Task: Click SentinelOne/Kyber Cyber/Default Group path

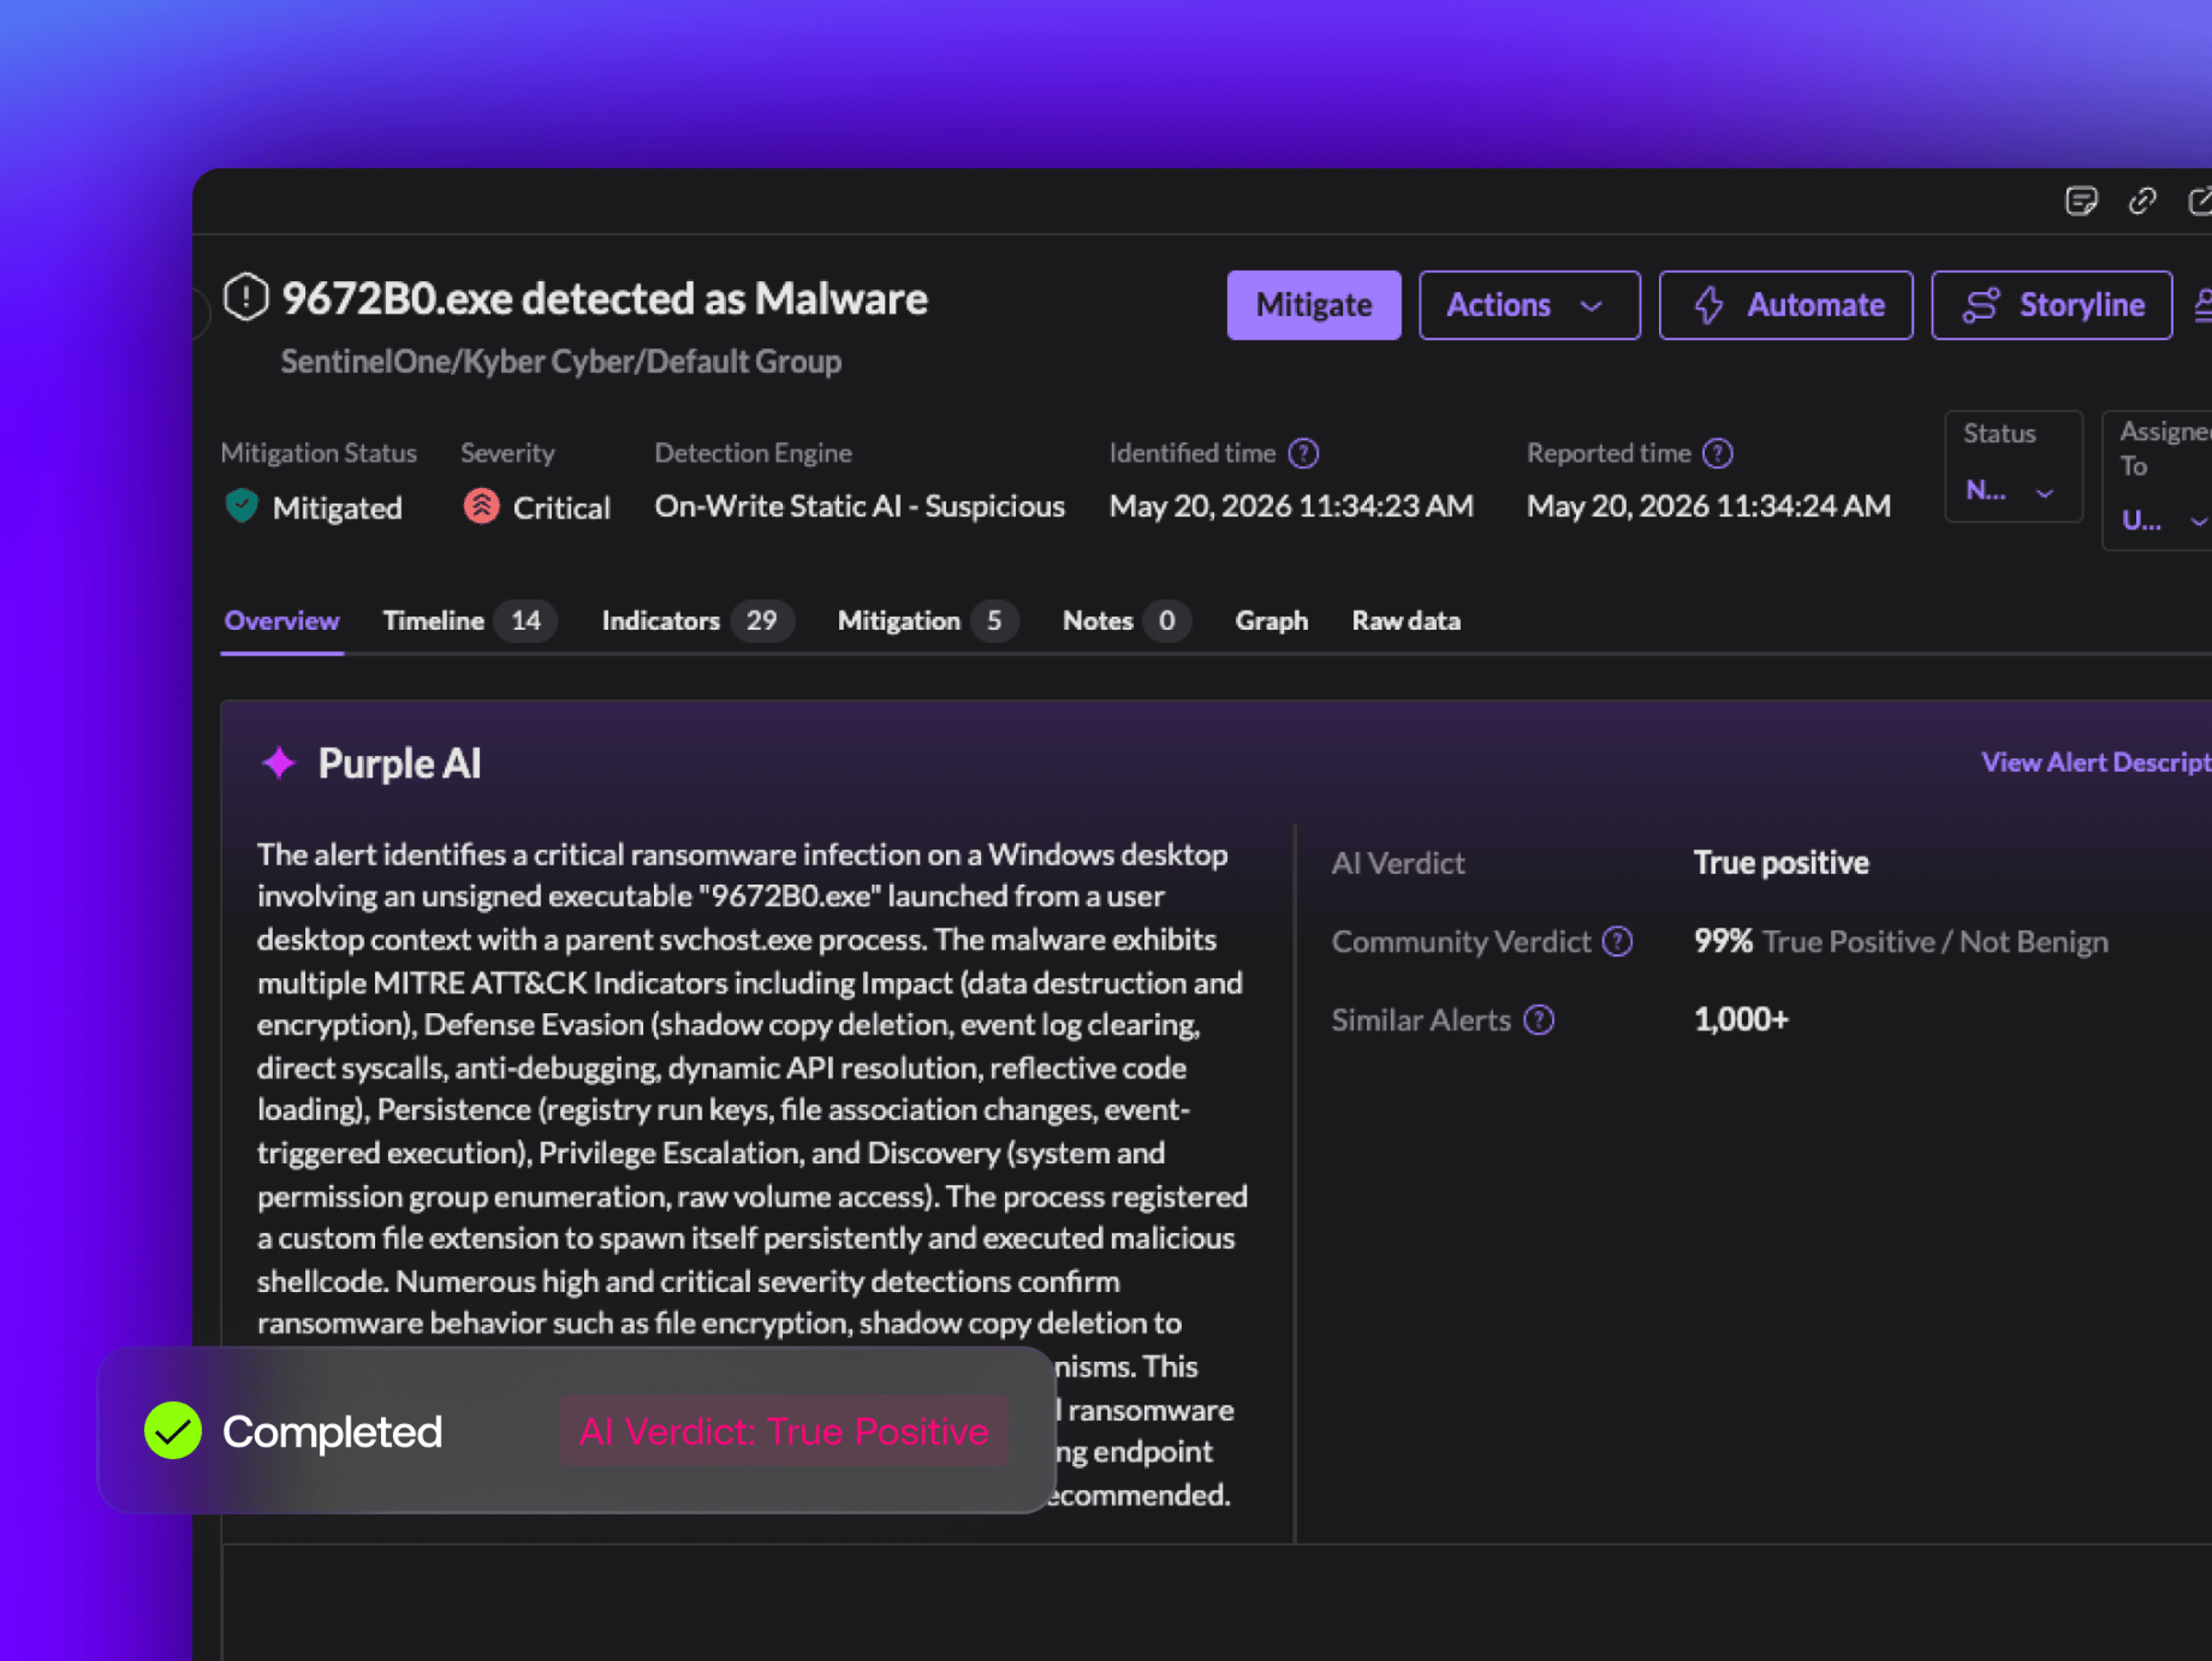Action: click(x=561, y=361)
